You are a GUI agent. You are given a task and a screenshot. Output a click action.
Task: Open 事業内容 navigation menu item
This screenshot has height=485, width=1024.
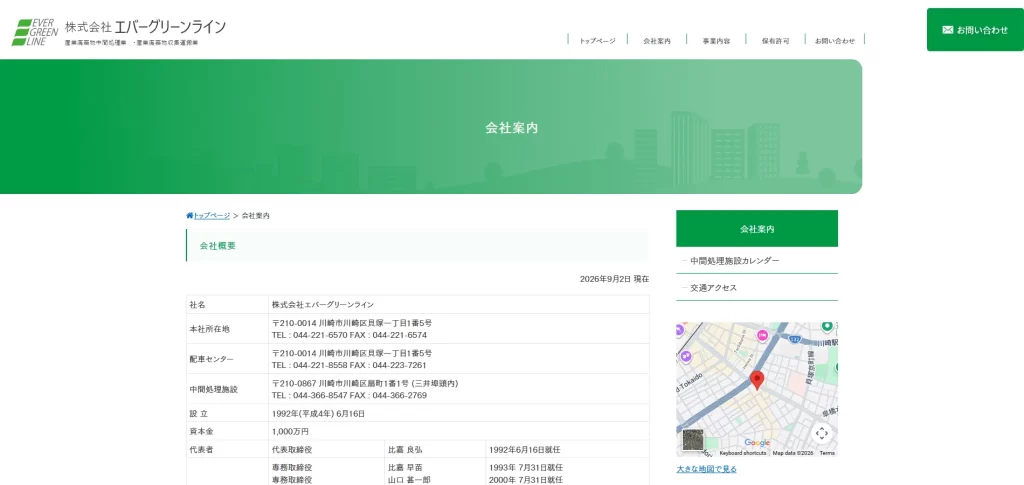716,40
